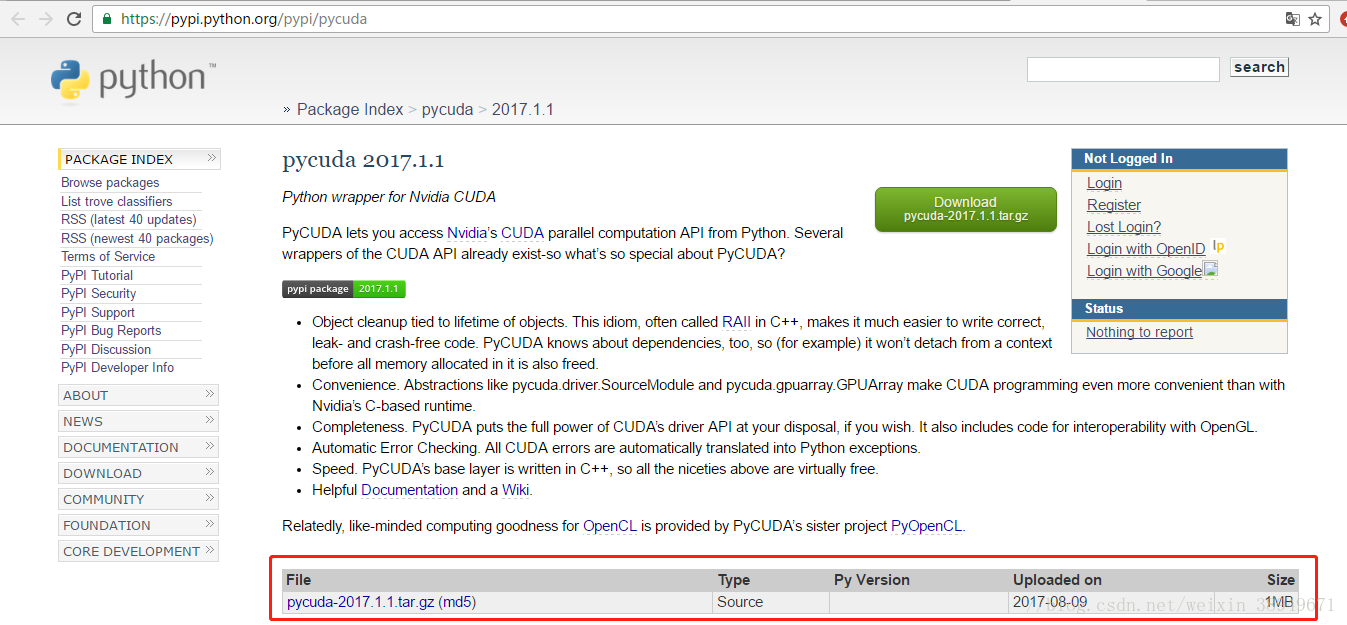Click the pycuda 2017.1.1 page heading
Viewport: 1347px width, 625px height.
[x=363, y=160]
